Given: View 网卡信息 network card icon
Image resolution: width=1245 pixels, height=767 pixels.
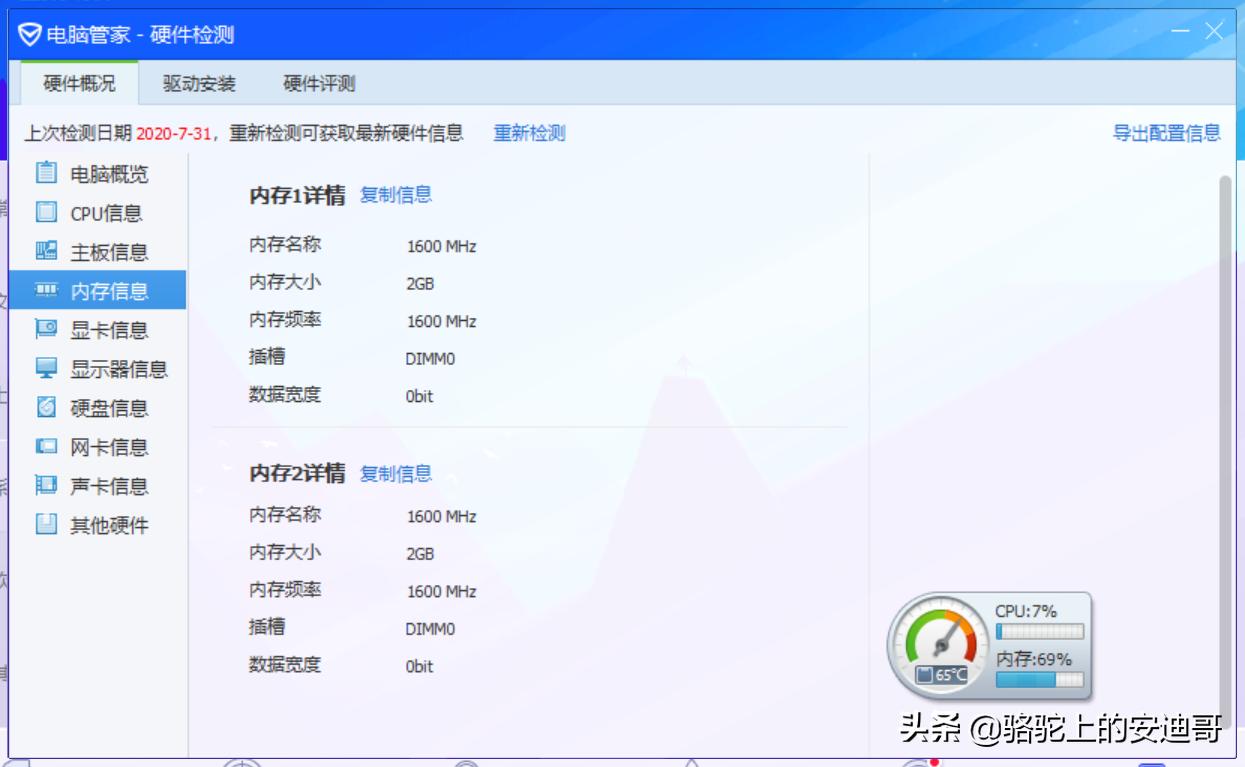Looking at the screenshot, I should pyautogui.click(x=46, y=447).
